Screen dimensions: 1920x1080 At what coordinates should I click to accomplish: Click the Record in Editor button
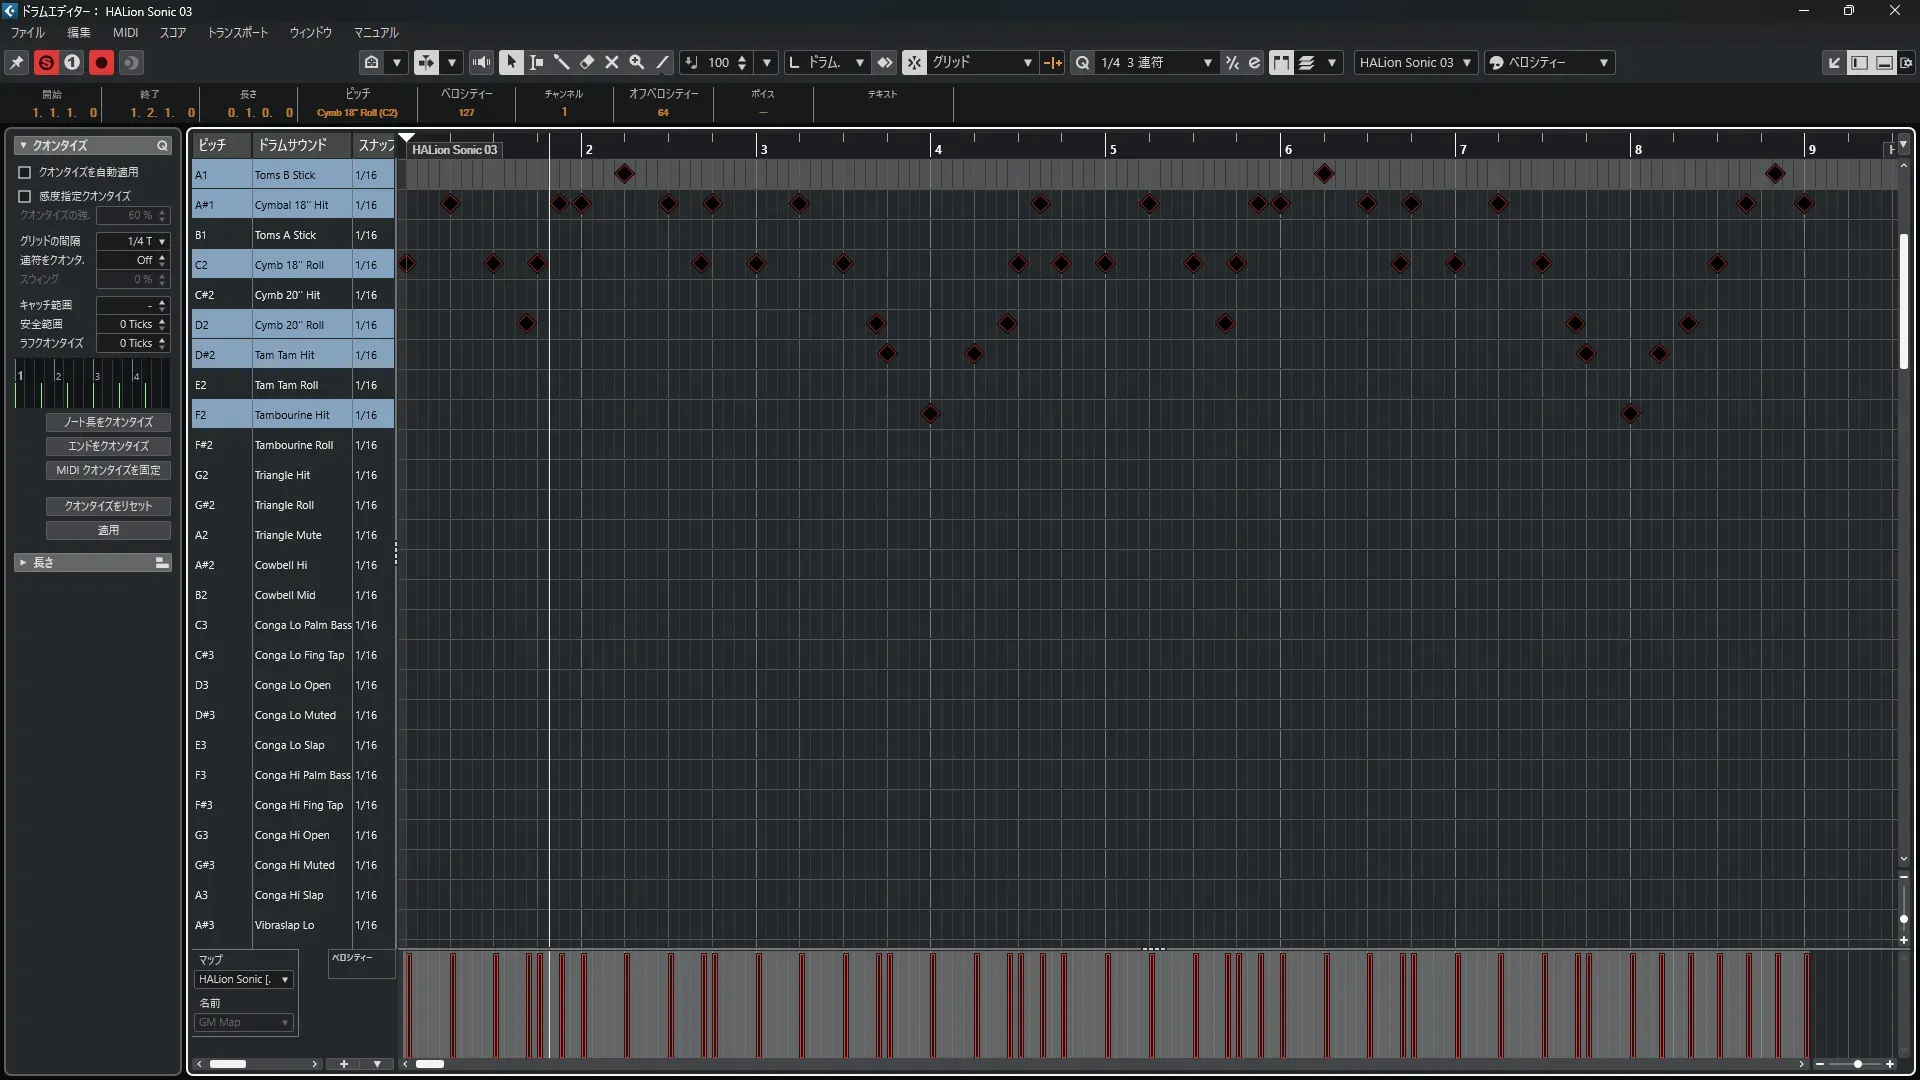(x=101, y=62)
